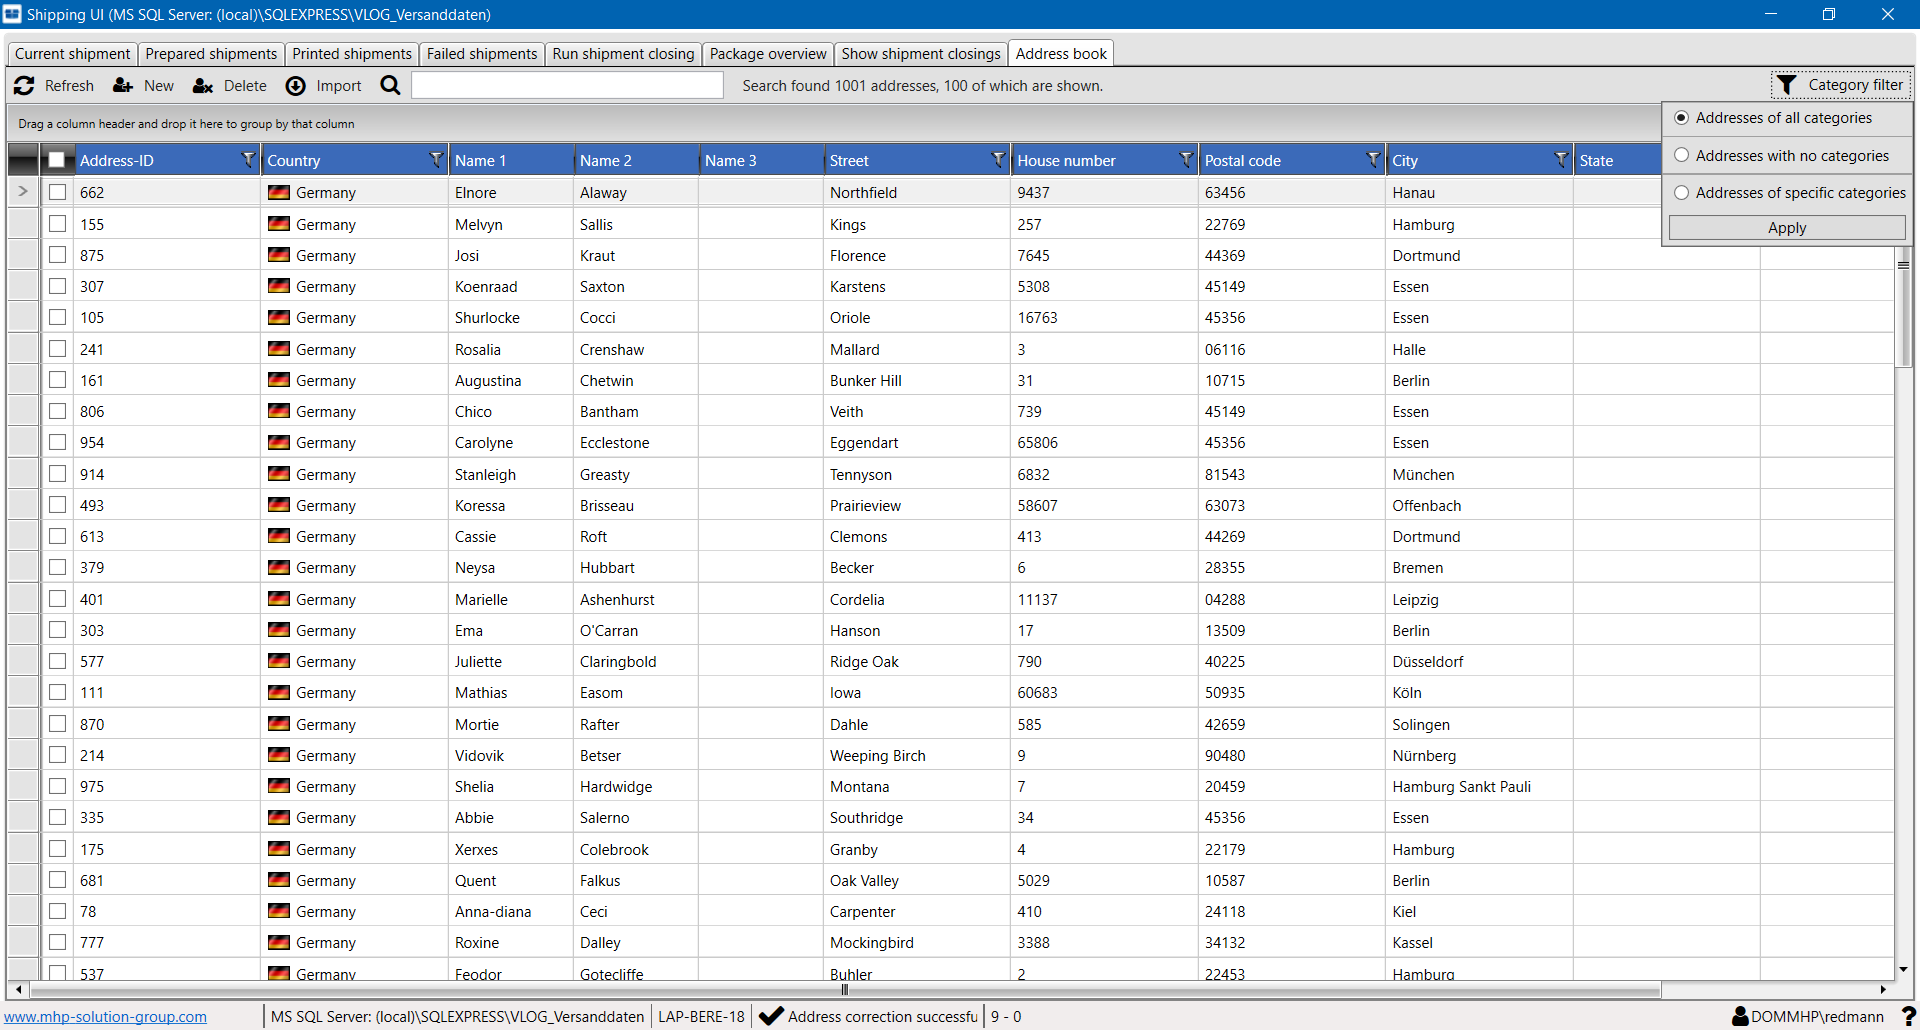Click the help question mark in status bar
This screenshot has height=1030, width=1920.
[1908, 1016]
